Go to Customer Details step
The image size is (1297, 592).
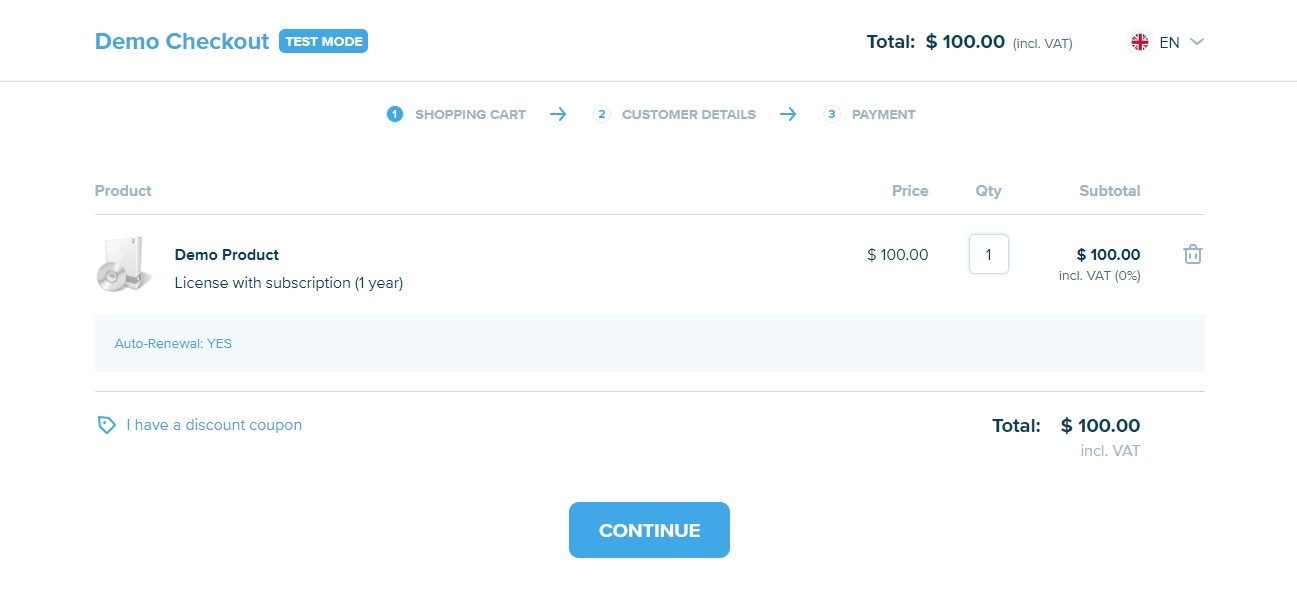coord(688,114)
